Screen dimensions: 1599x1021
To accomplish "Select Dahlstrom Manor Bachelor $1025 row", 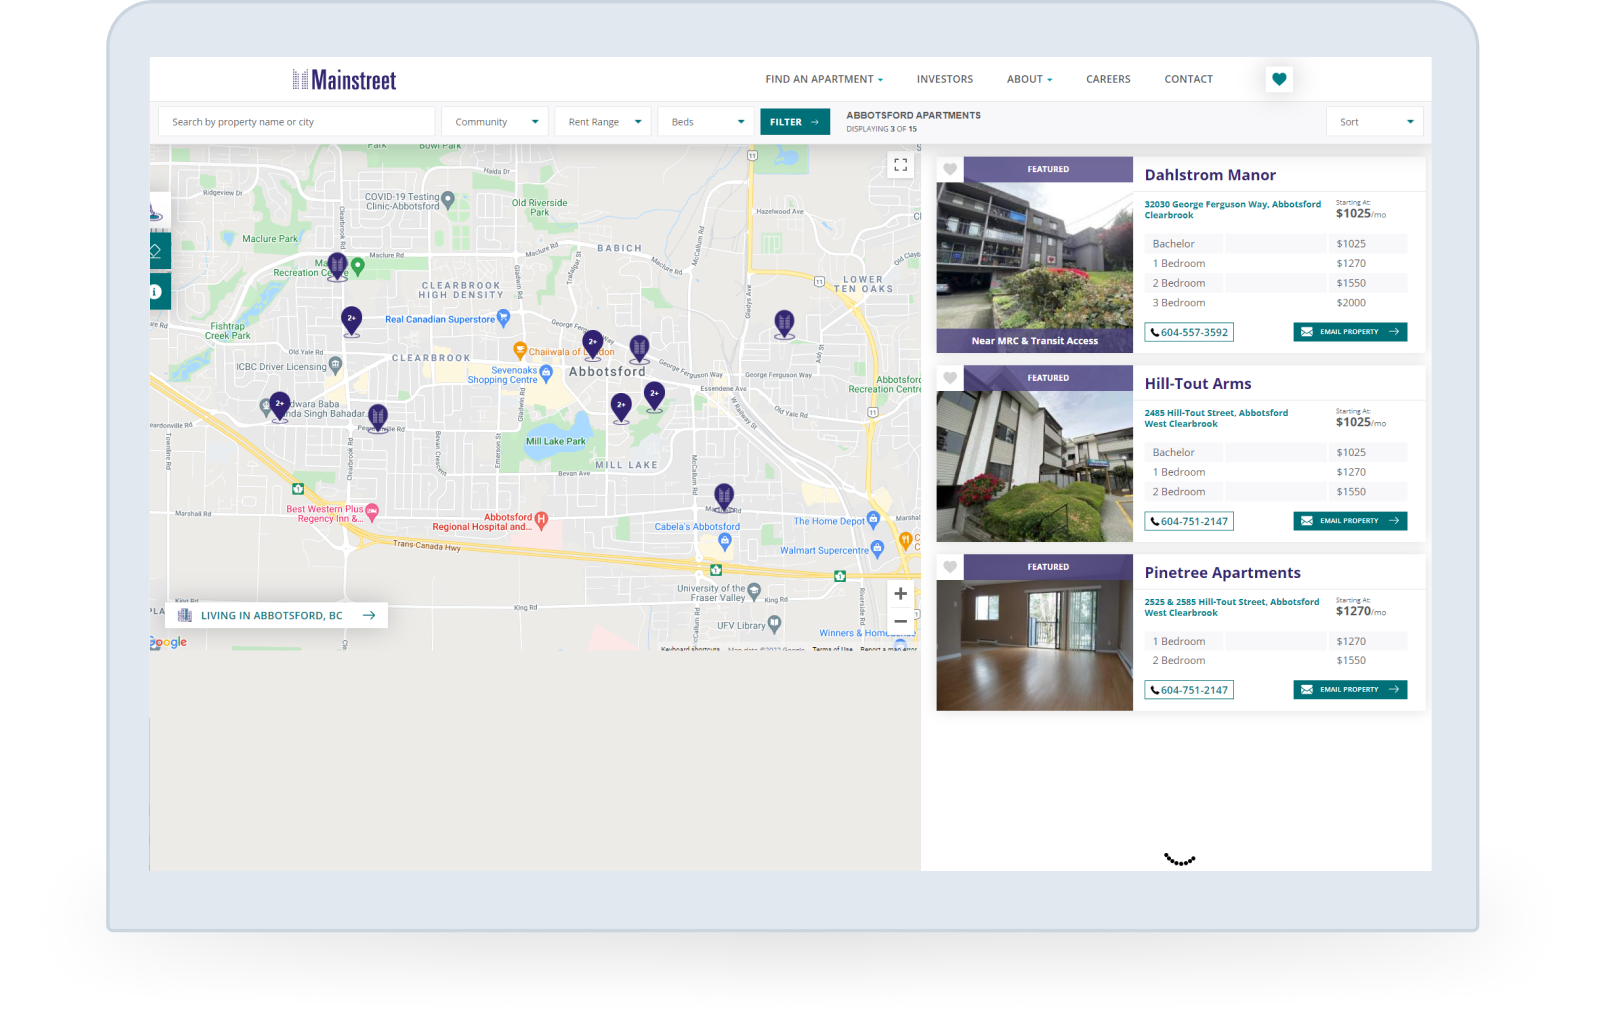I will click(1276, 244).
